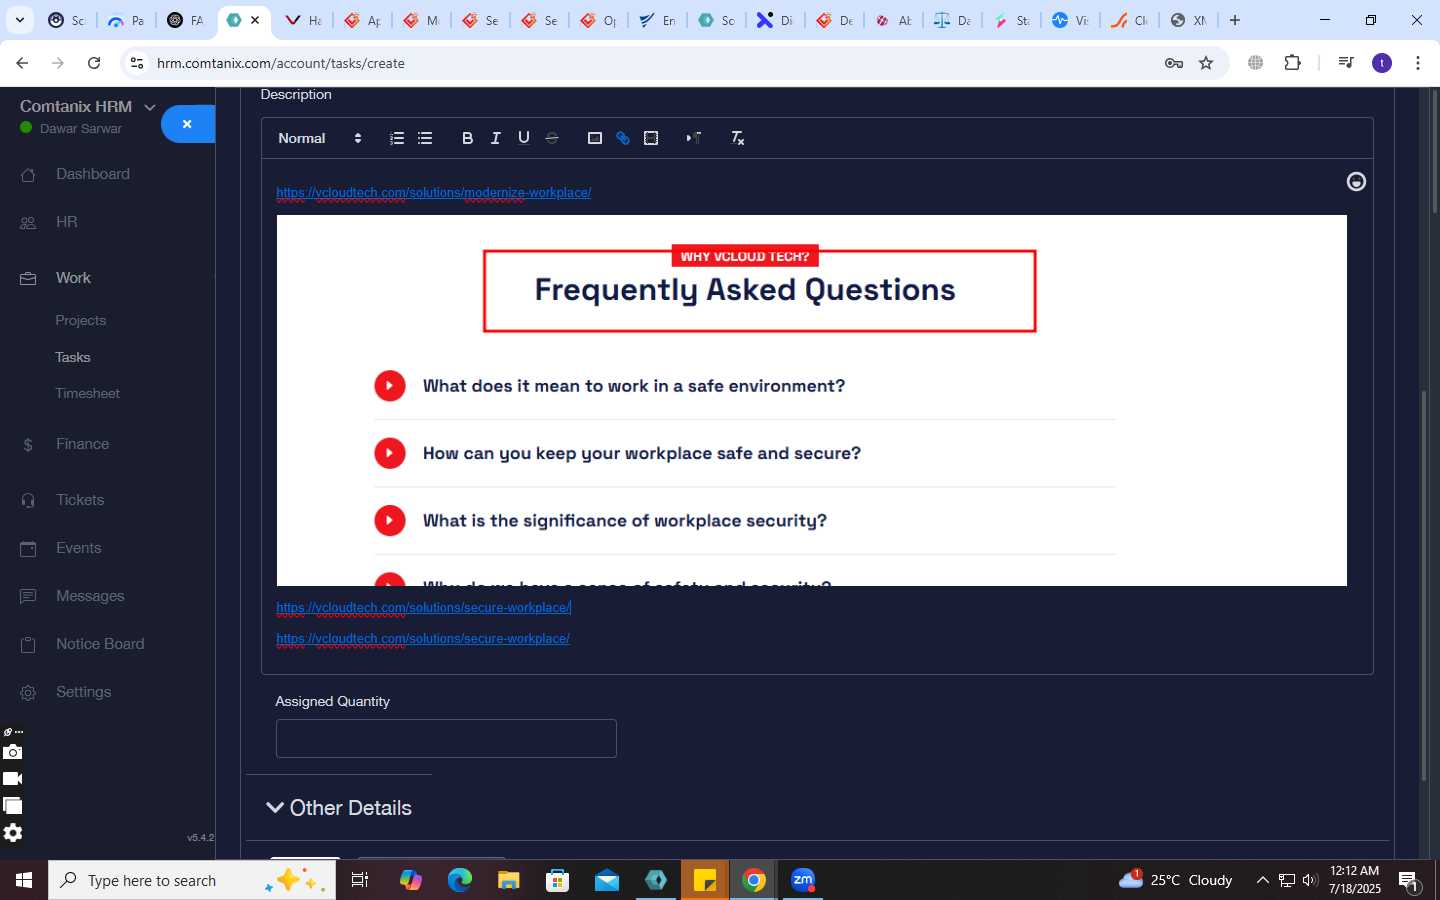The image size is (1440, 900).
Task: Switch to the XM browser tab
Action: 1188,20
